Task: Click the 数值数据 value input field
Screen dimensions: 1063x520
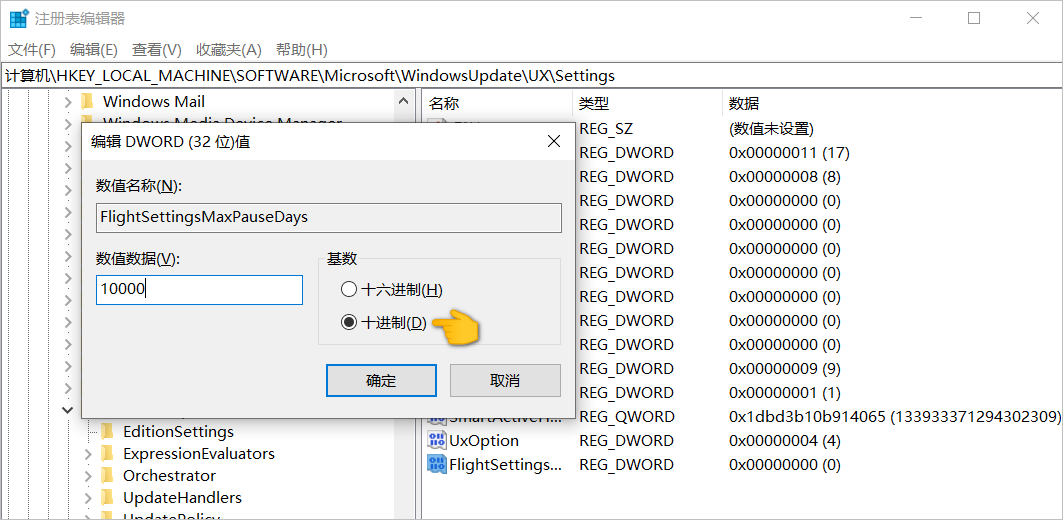Action: point(199,290)
